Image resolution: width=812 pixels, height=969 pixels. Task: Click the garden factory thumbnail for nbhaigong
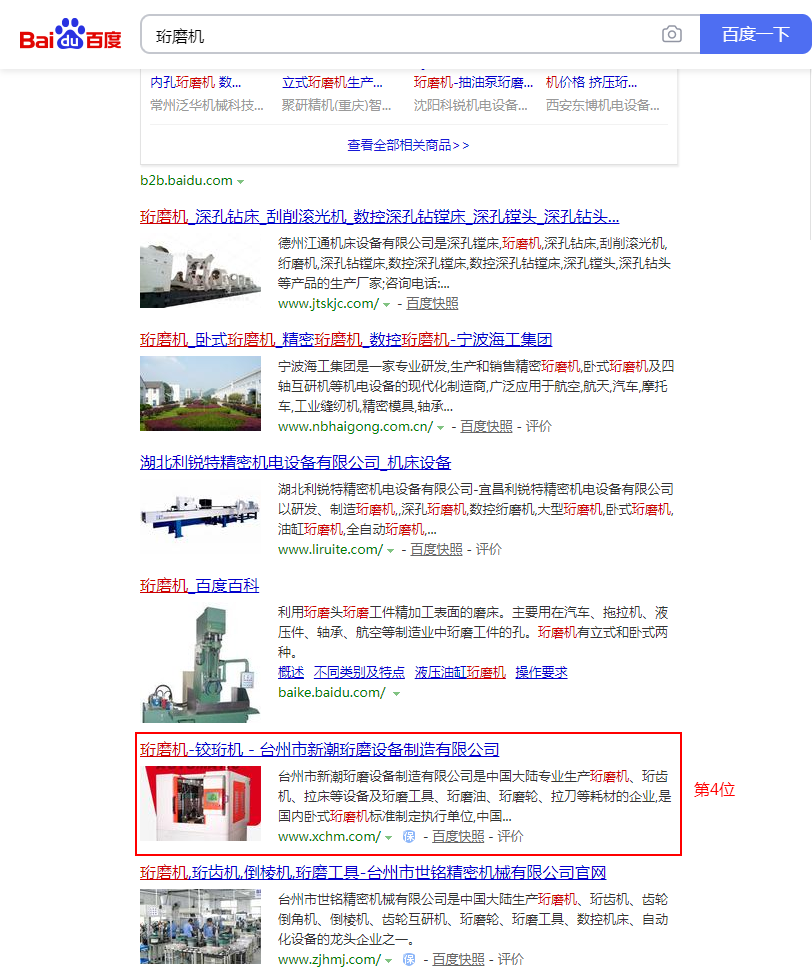200,393
